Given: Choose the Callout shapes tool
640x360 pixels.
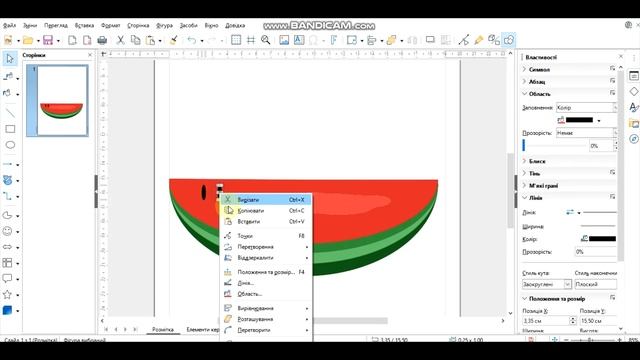Looking at the screenshot, I should click(7, 279).
